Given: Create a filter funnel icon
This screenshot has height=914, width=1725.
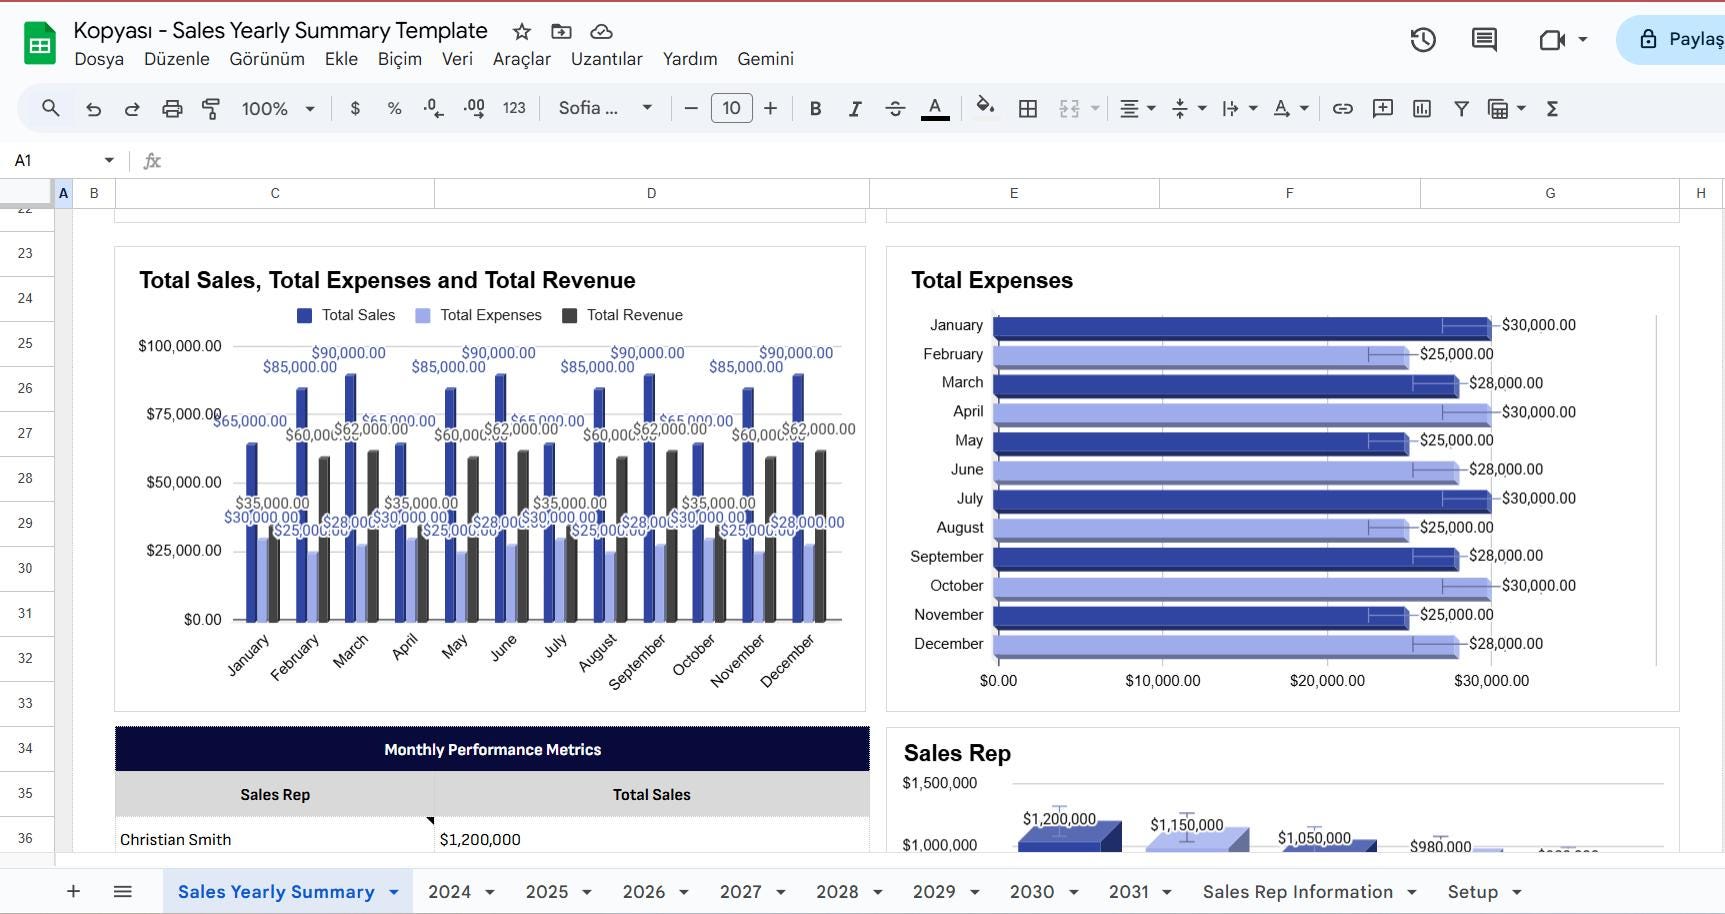Looking at the screenshot, I should tap(1461, 109).
